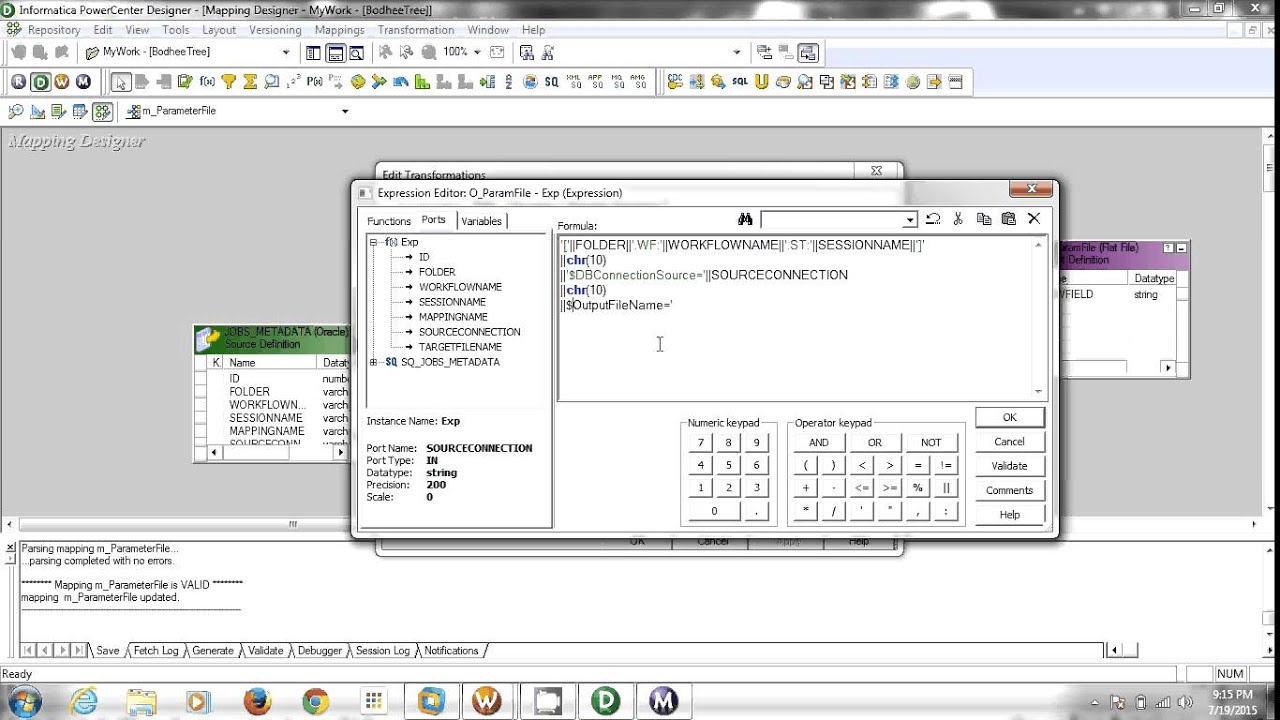This screenshot has height=720, width=1280.
Task: Select the Session Log output tab
Action: (382, 650)
